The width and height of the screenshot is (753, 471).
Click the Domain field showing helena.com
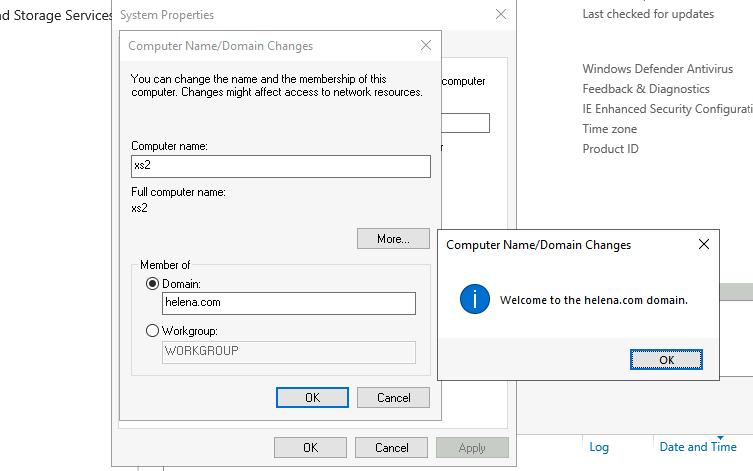[x=288, y=304]
